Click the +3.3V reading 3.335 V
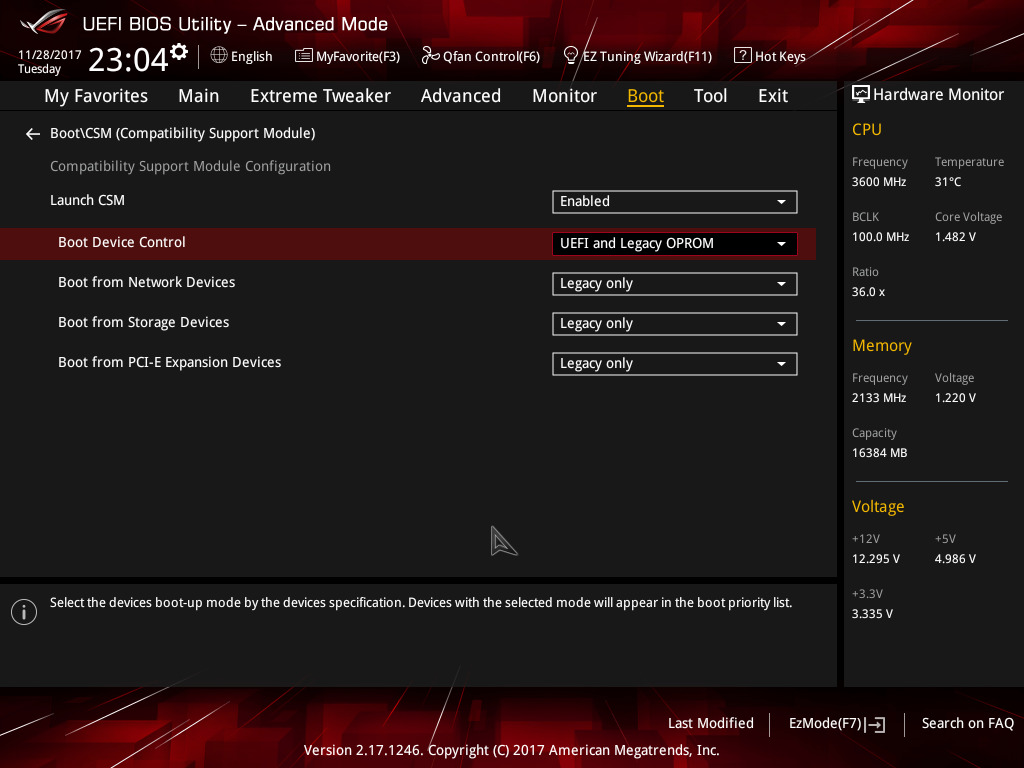 coord(872,614)
